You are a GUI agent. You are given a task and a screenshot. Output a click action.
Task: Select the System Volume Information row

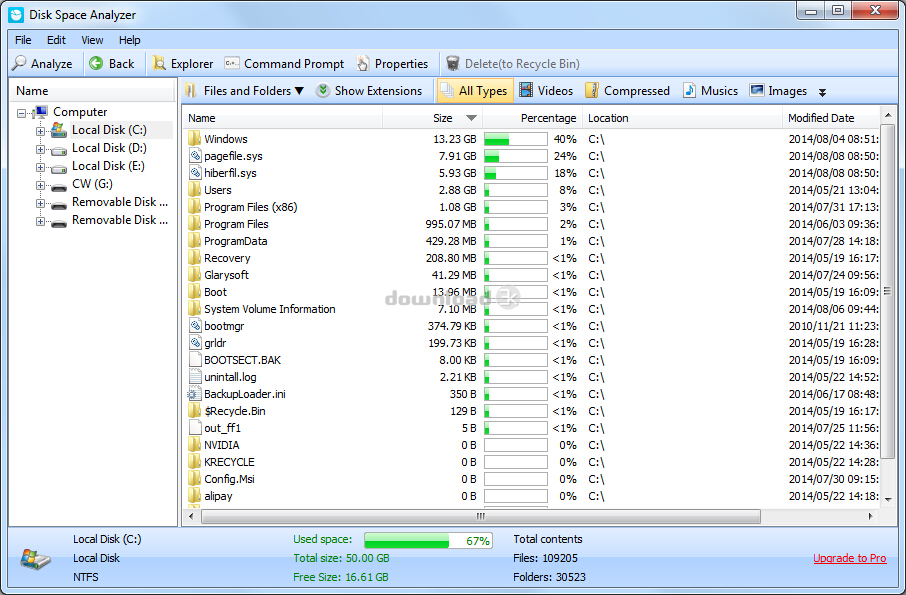coord(533,309)
